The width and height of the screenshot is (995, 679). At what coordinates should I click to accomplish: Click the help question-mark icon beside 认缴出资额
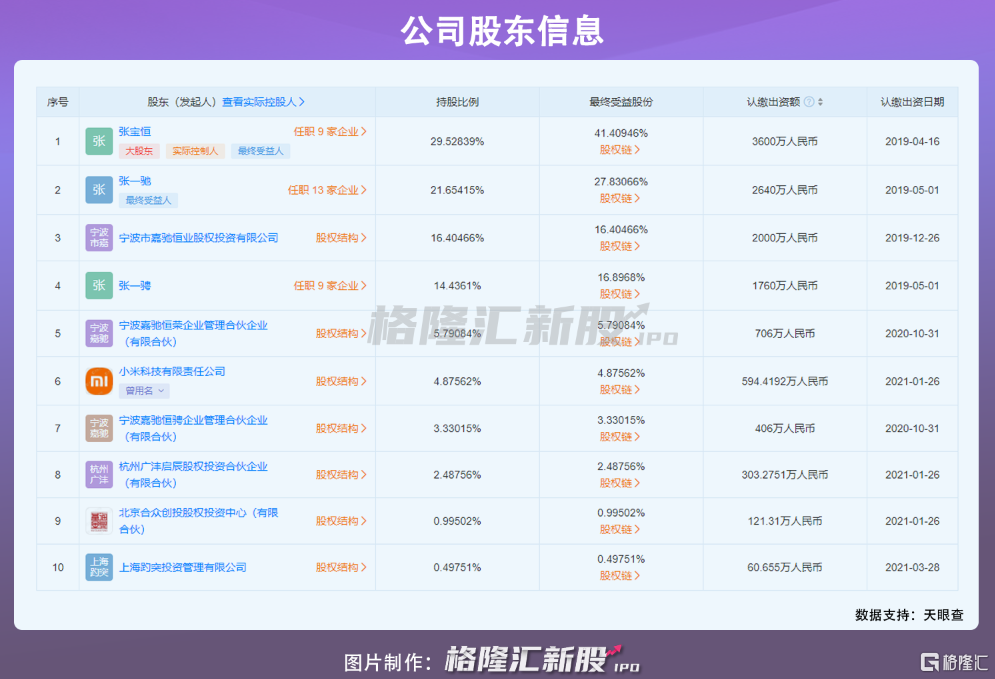coord(808,102)
